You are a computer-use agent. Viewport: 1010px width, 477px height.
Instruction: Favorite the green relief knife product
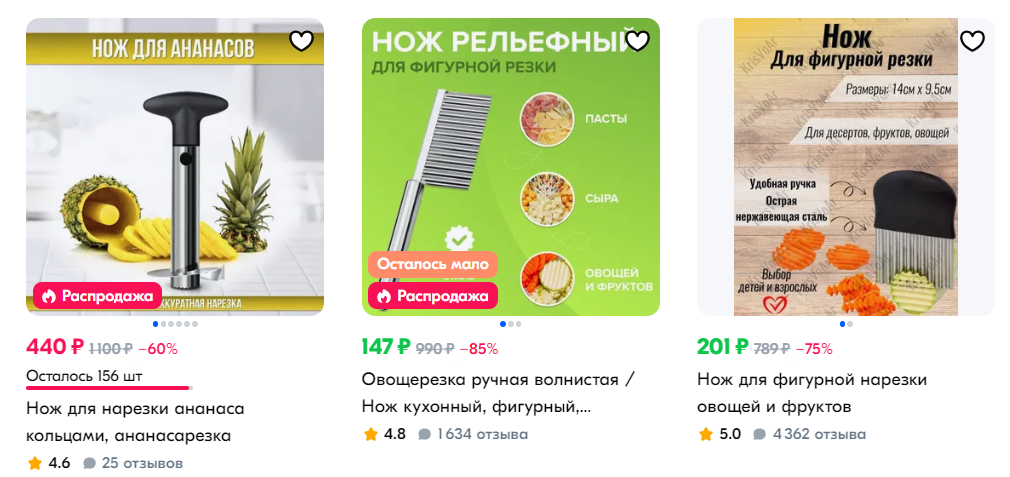(x=637, y=41)
